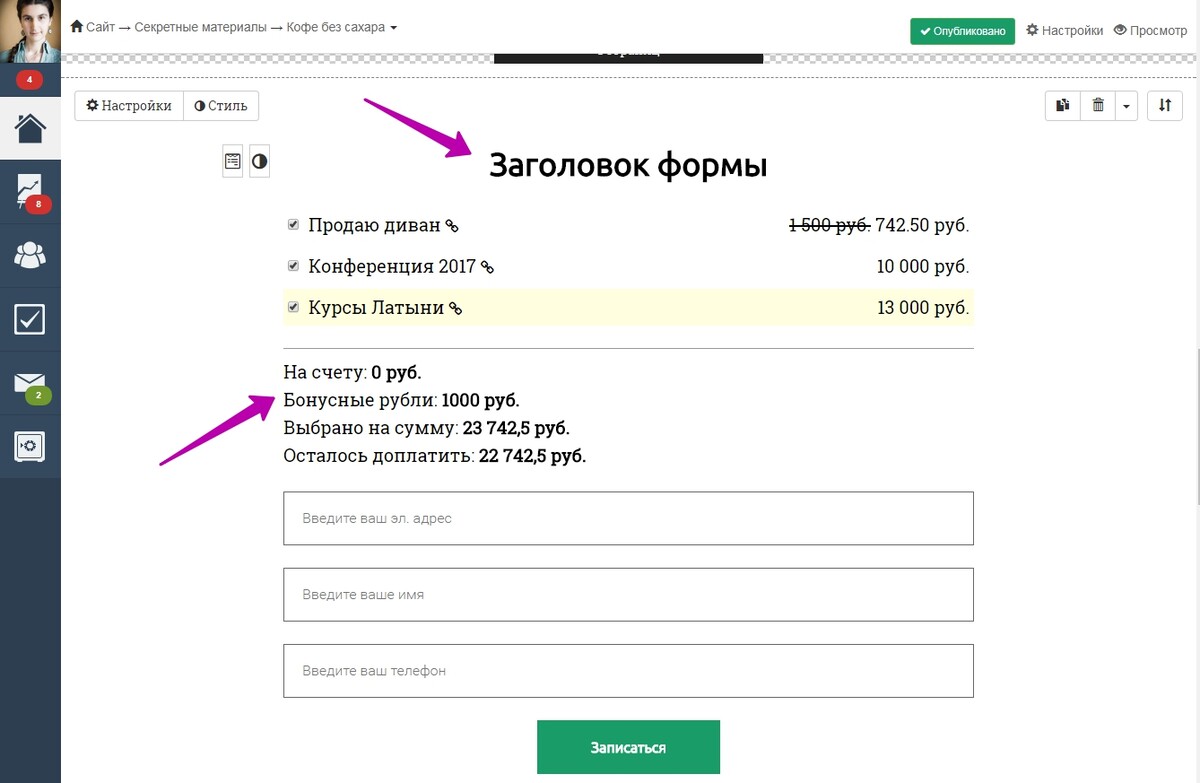Click the copy block icon
Viewport: 1200px width, 783px height.
(x=1063, y=105)
